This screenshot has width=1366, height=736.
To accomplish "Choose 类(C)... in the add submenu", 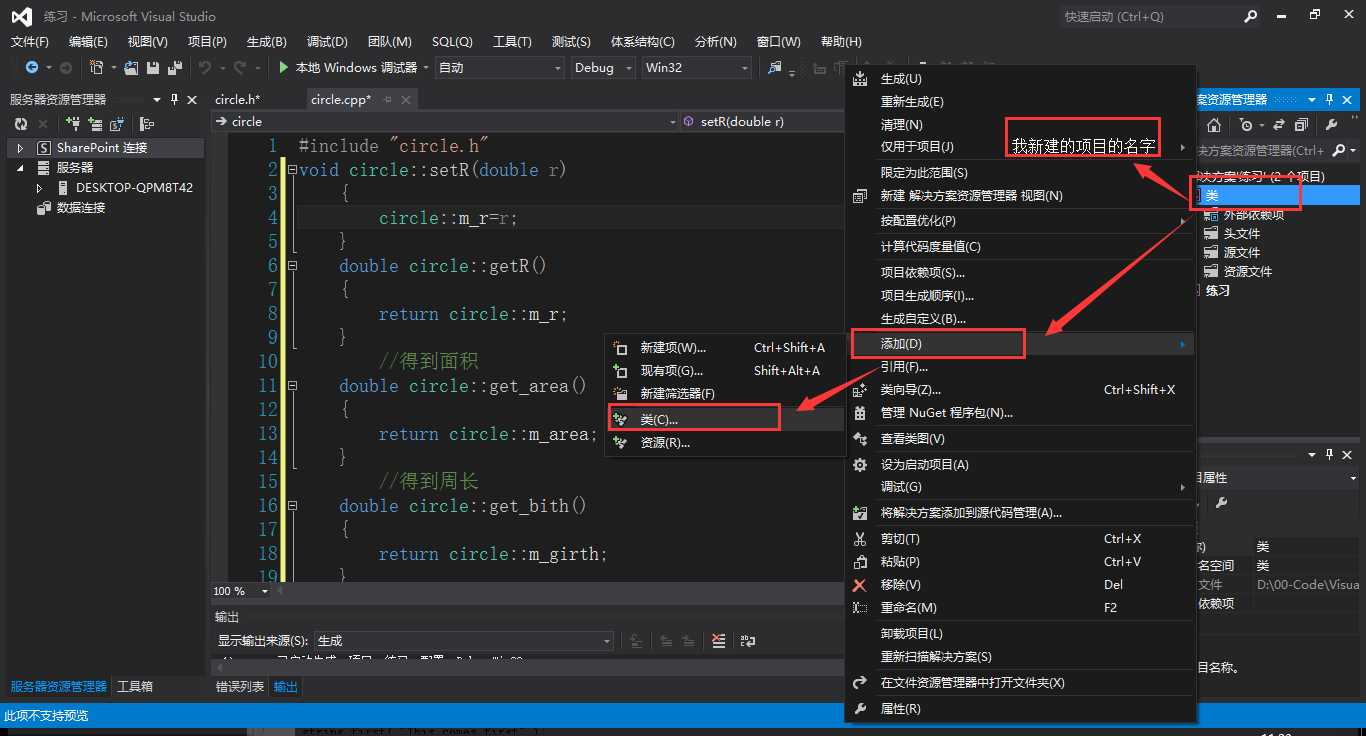I will pyautogui.click(x=725, y=420).
